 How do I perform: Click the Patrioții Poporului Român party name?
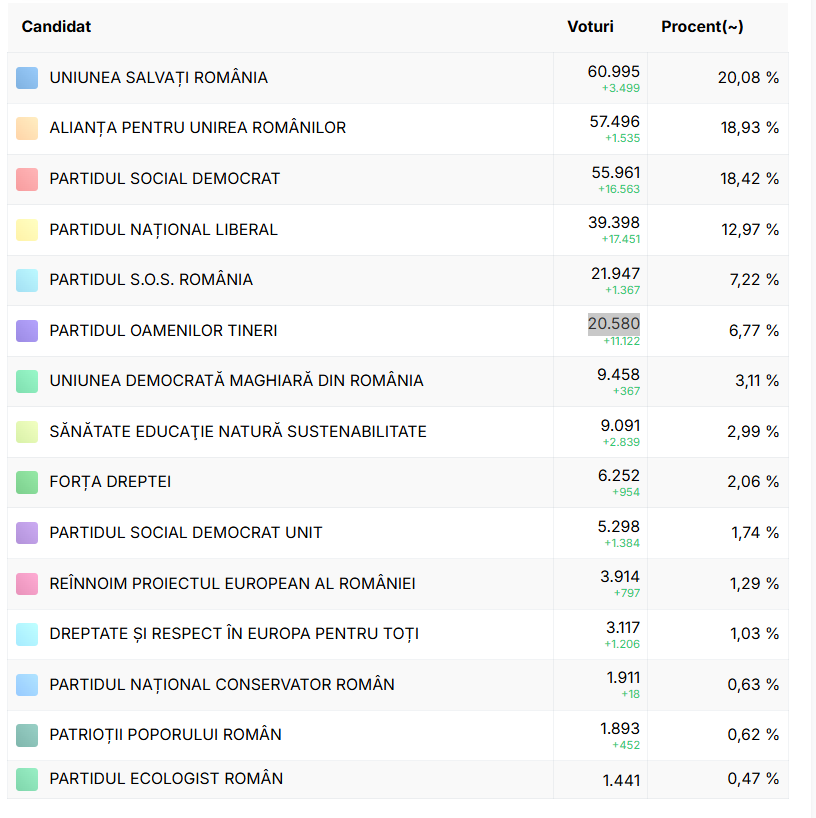[x=165, y=735]
